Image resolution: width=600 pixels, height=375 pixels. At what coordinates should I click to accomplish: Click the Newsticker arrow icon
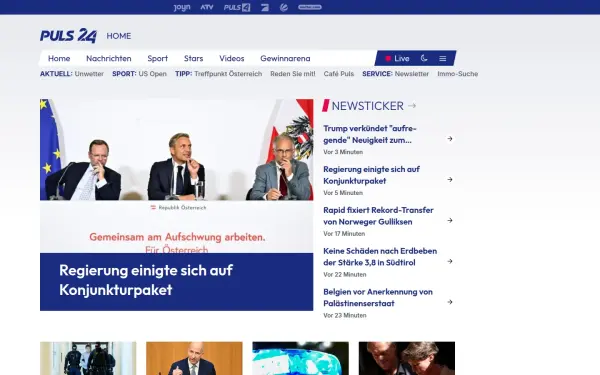tap(412, 106)
